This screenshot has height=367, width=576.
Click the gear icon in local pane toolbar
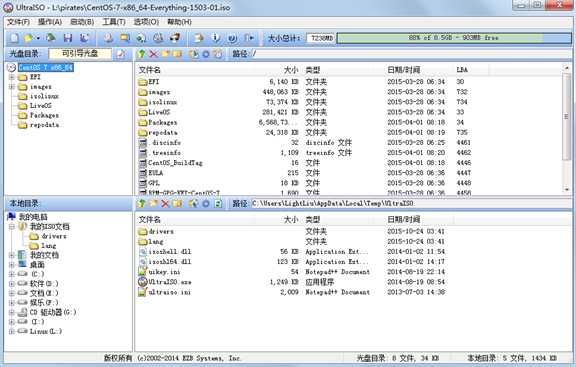pos(206,203)
